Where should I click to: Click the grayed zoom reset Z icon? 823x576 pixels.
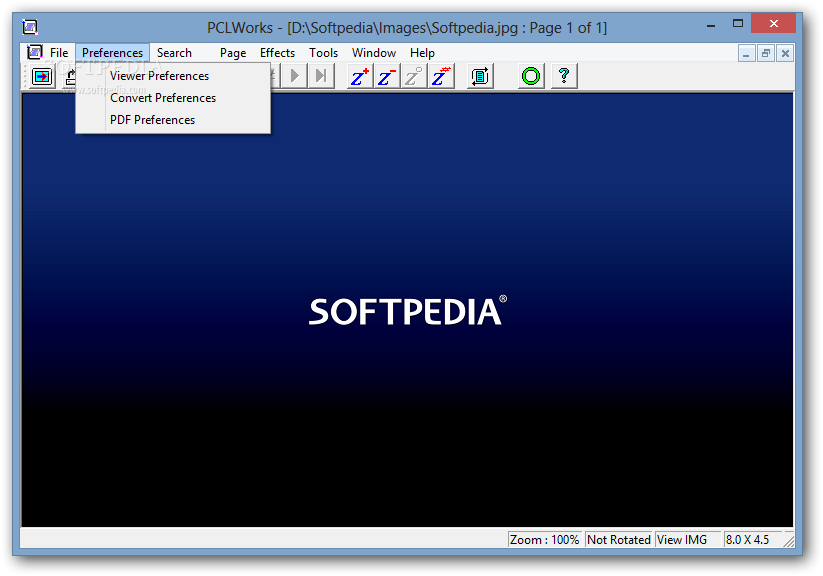point(414,77)
